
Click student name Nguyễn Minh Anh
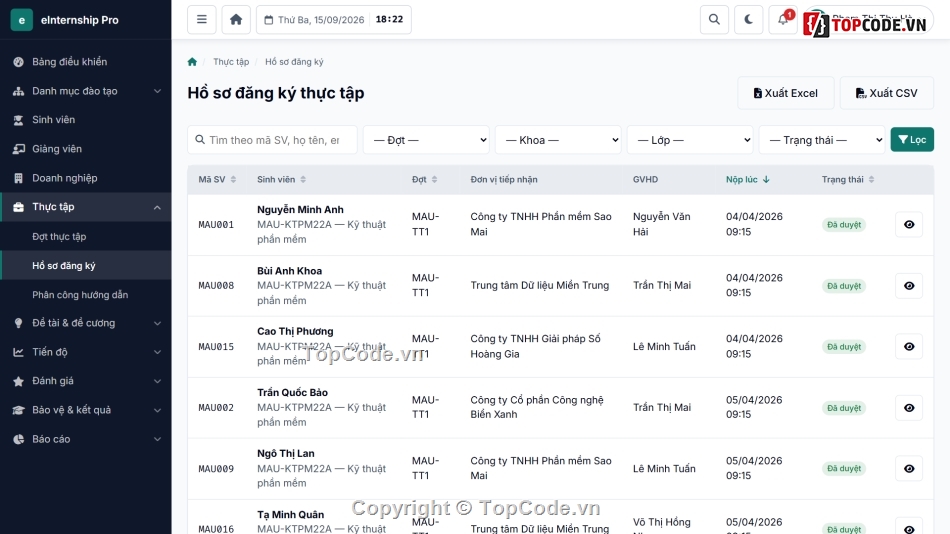coord(300,210)
